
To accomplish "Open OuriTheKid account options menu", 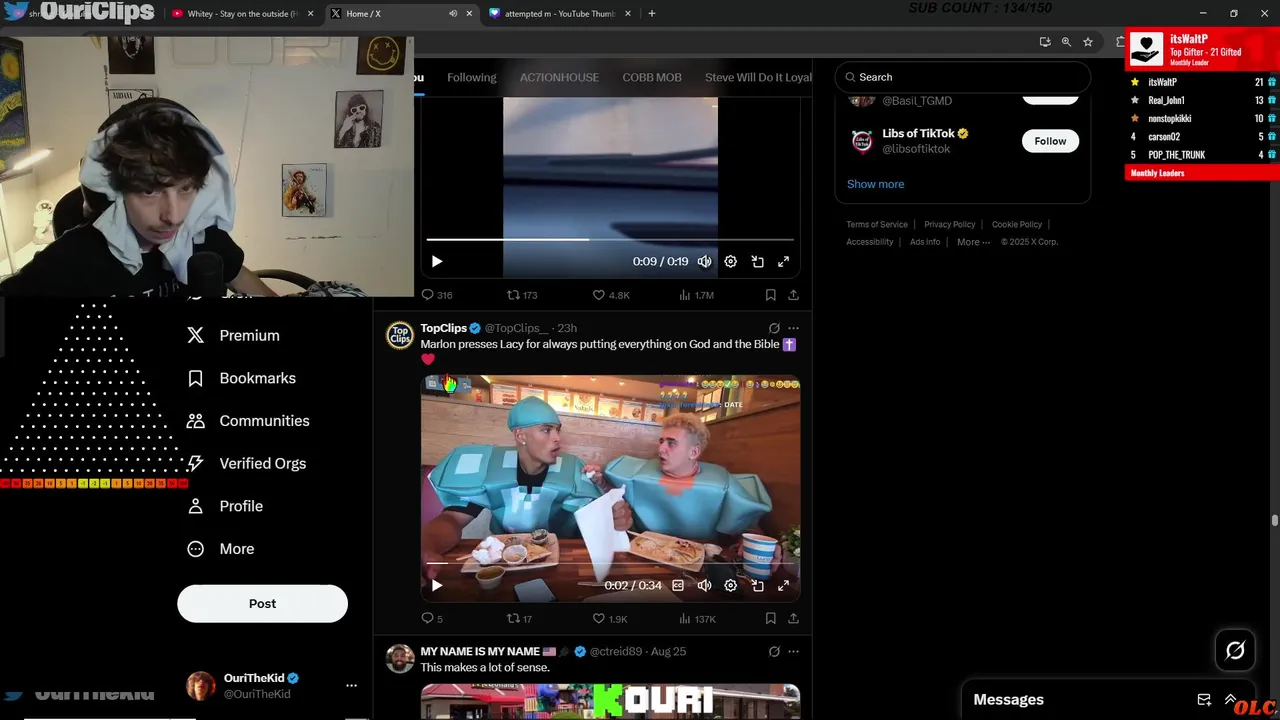I will (351, 686).
